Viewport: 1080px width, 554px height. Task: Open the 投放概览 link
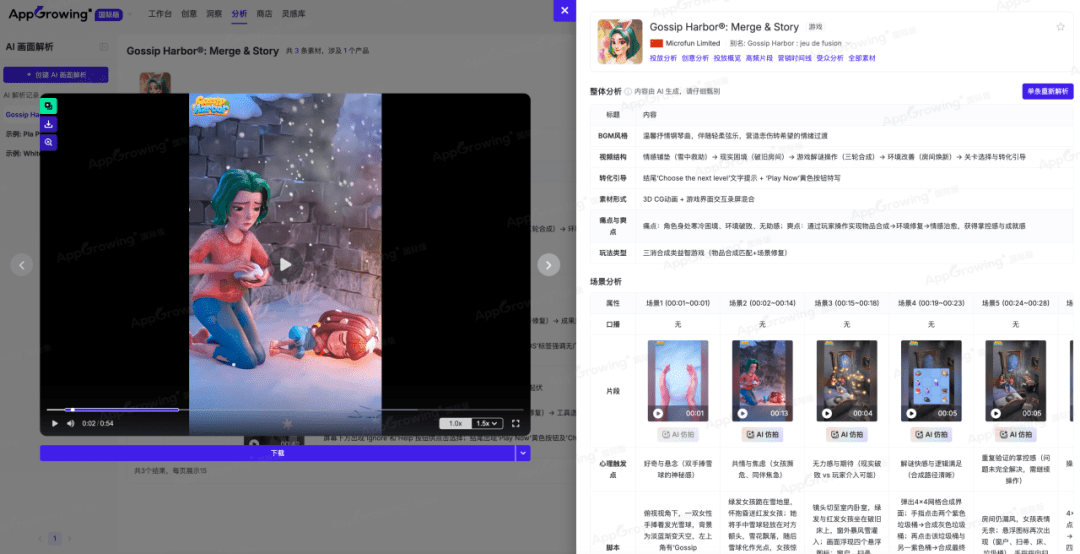tap(727, 59)
